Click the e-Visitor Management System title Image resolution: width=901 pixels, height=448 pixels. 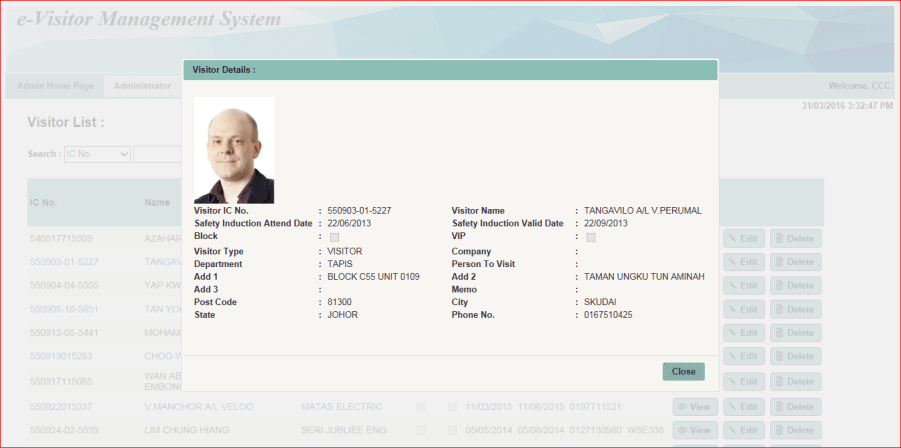click(x=149, y=20)
